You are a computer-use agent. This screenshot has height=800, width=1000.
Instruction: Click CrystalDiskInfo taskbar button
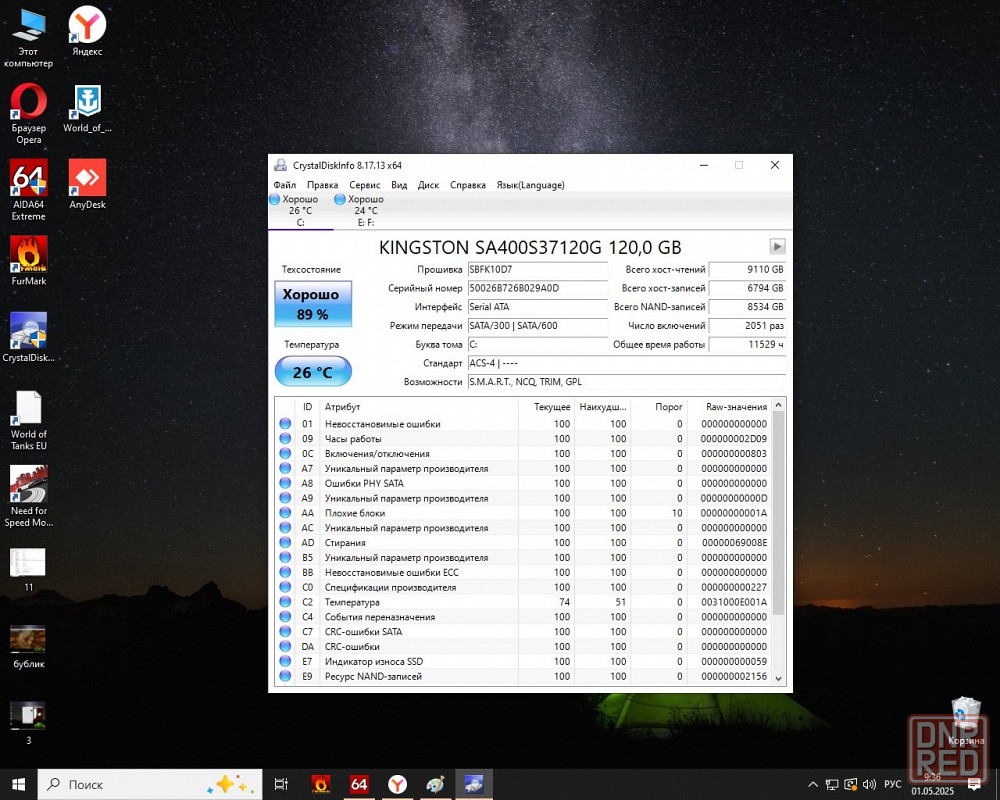474,784
